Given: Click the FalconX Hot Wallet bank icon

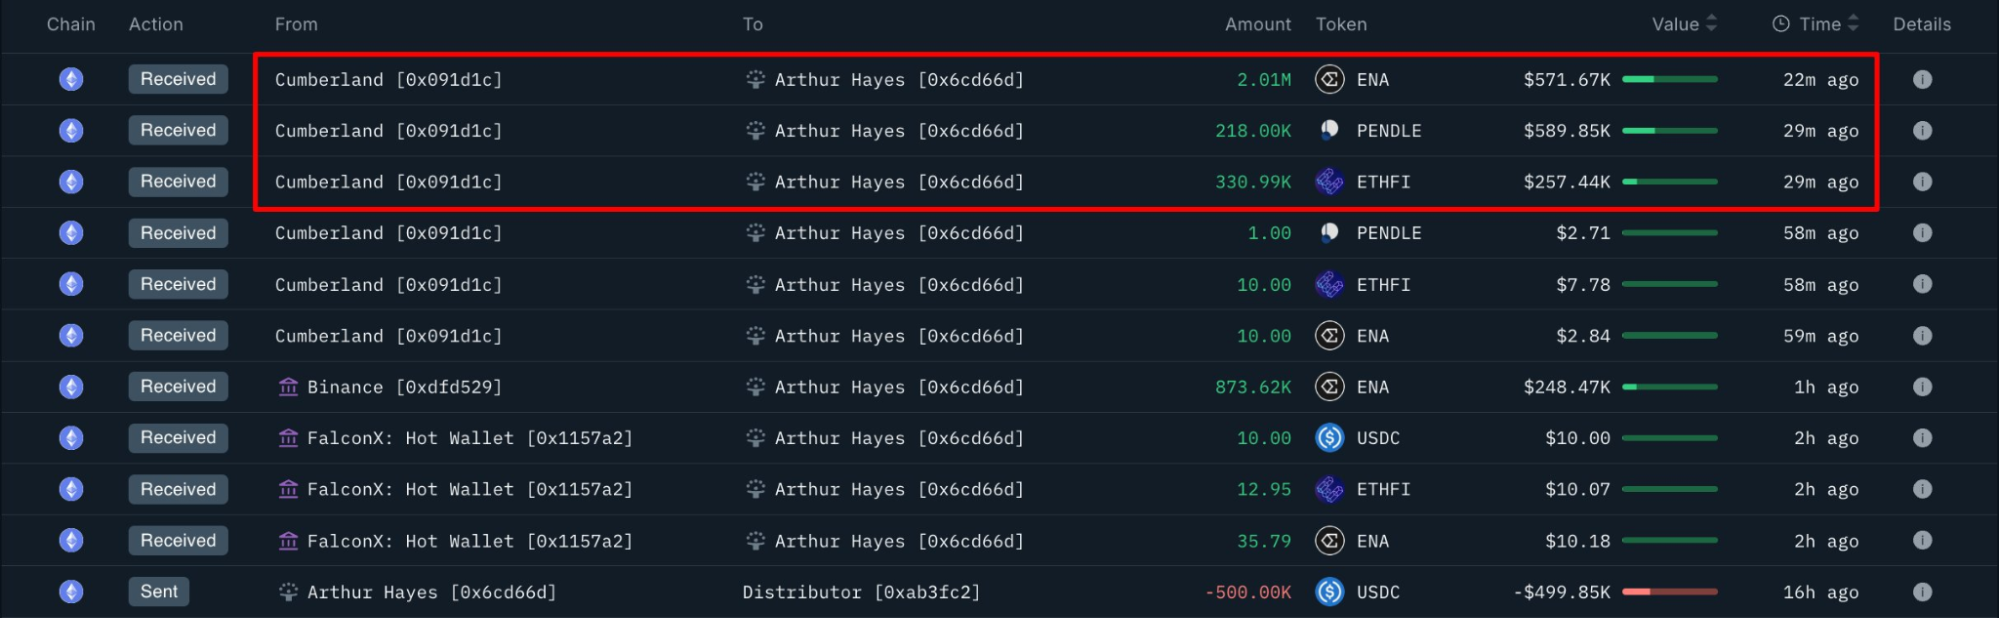Looking at the screenshot, I should (289, 437).
